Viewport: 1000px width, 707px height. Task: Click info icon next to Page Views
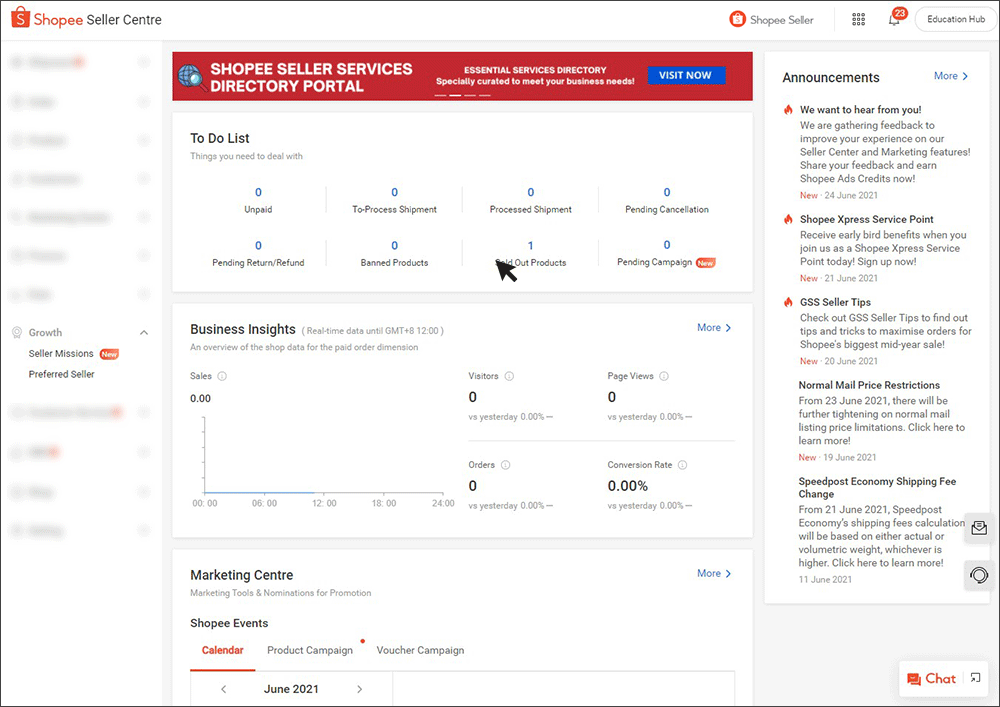(664, 376)
